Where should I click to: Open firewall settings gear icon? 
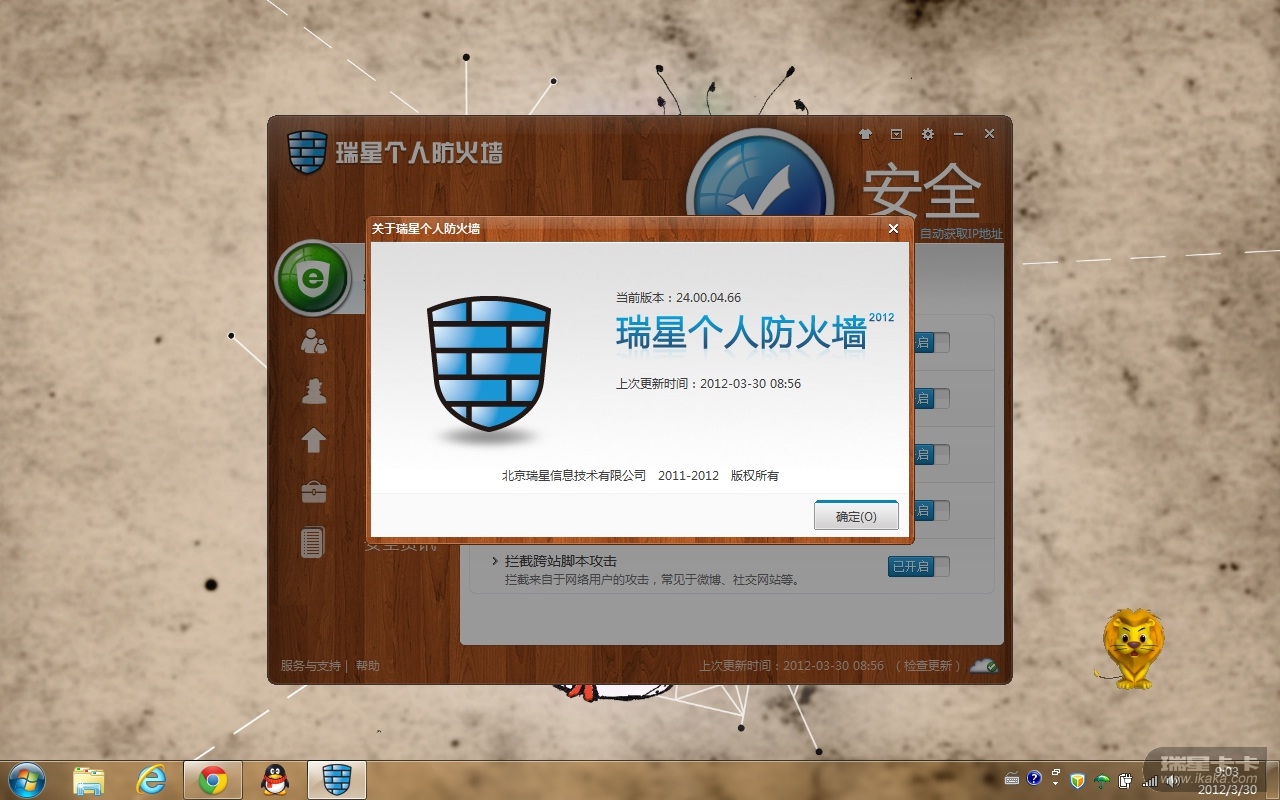click(928, 134)
